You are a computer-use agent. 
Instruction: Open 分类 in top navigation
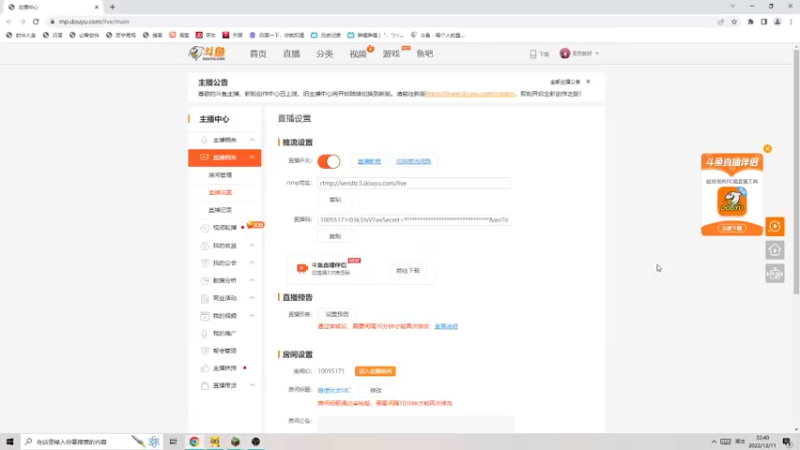[324, 54]
